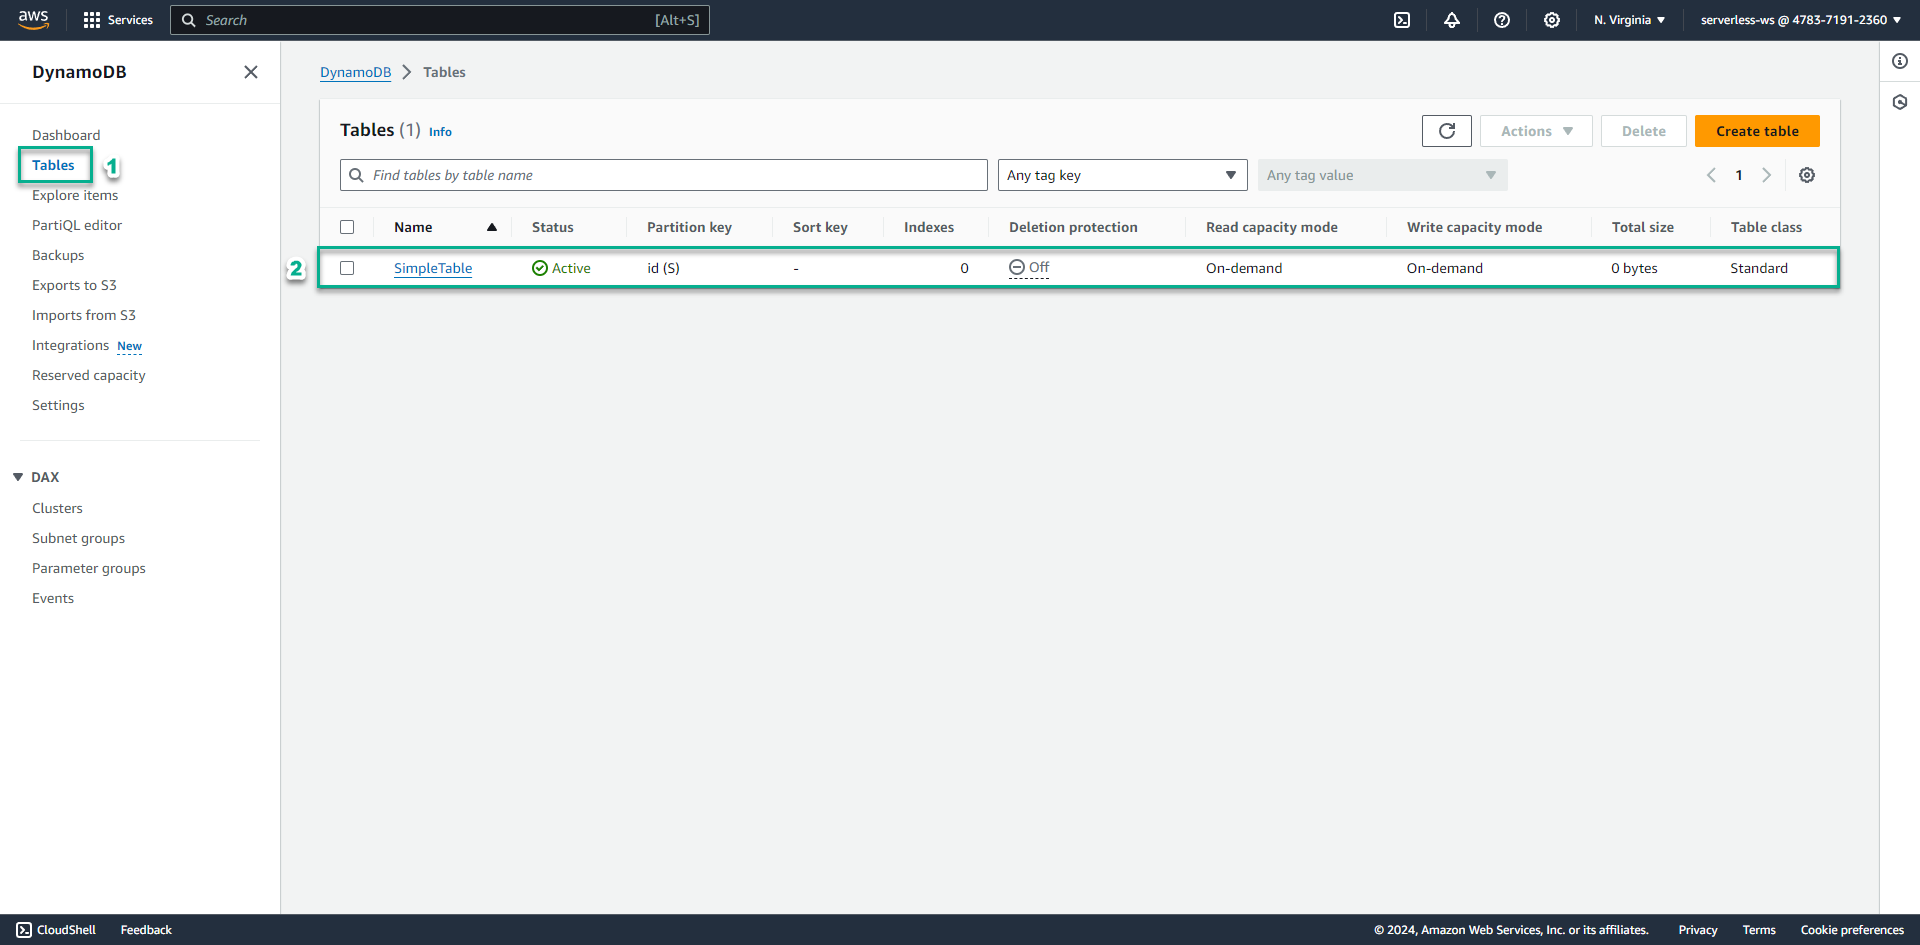This screenshot has width=1920, height=945.
Task: Open DAX Events
Action: point(53,598)
